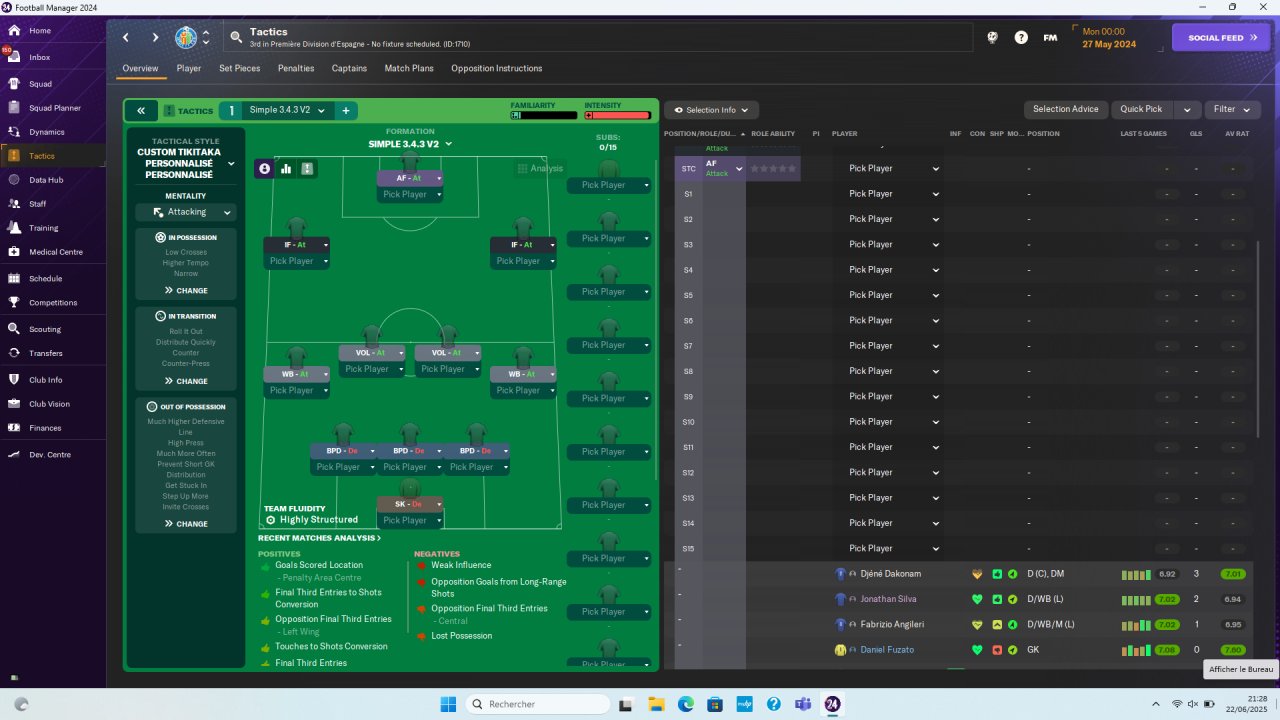The height and width of the screenshot is (720, 1280).
Task: Open the Filter dropdown
Action: pyautogui.click(x=1232, y=110)
